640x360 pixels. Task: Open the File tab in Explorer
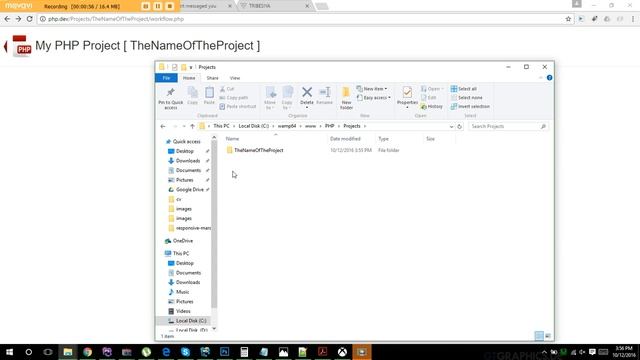pos(167,78)
